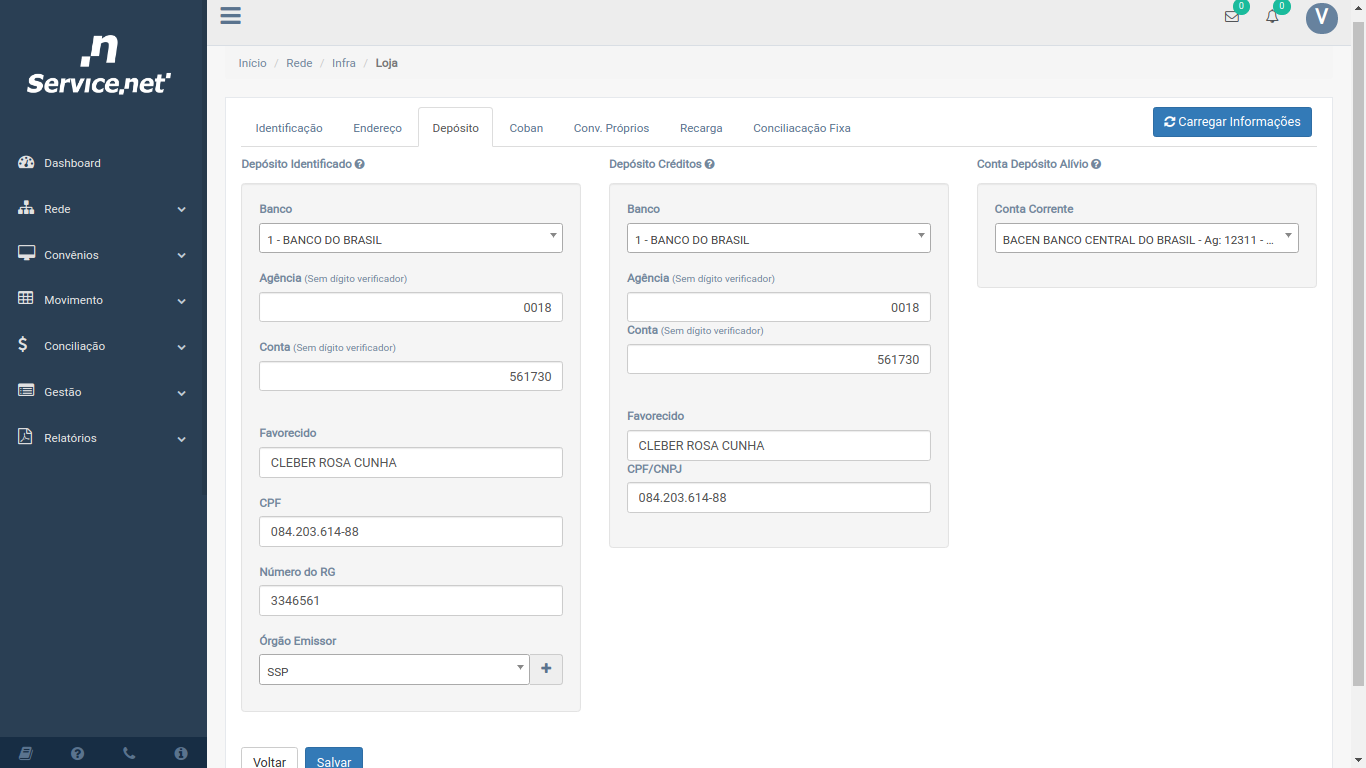Click the Salvar button

[333, 761]
